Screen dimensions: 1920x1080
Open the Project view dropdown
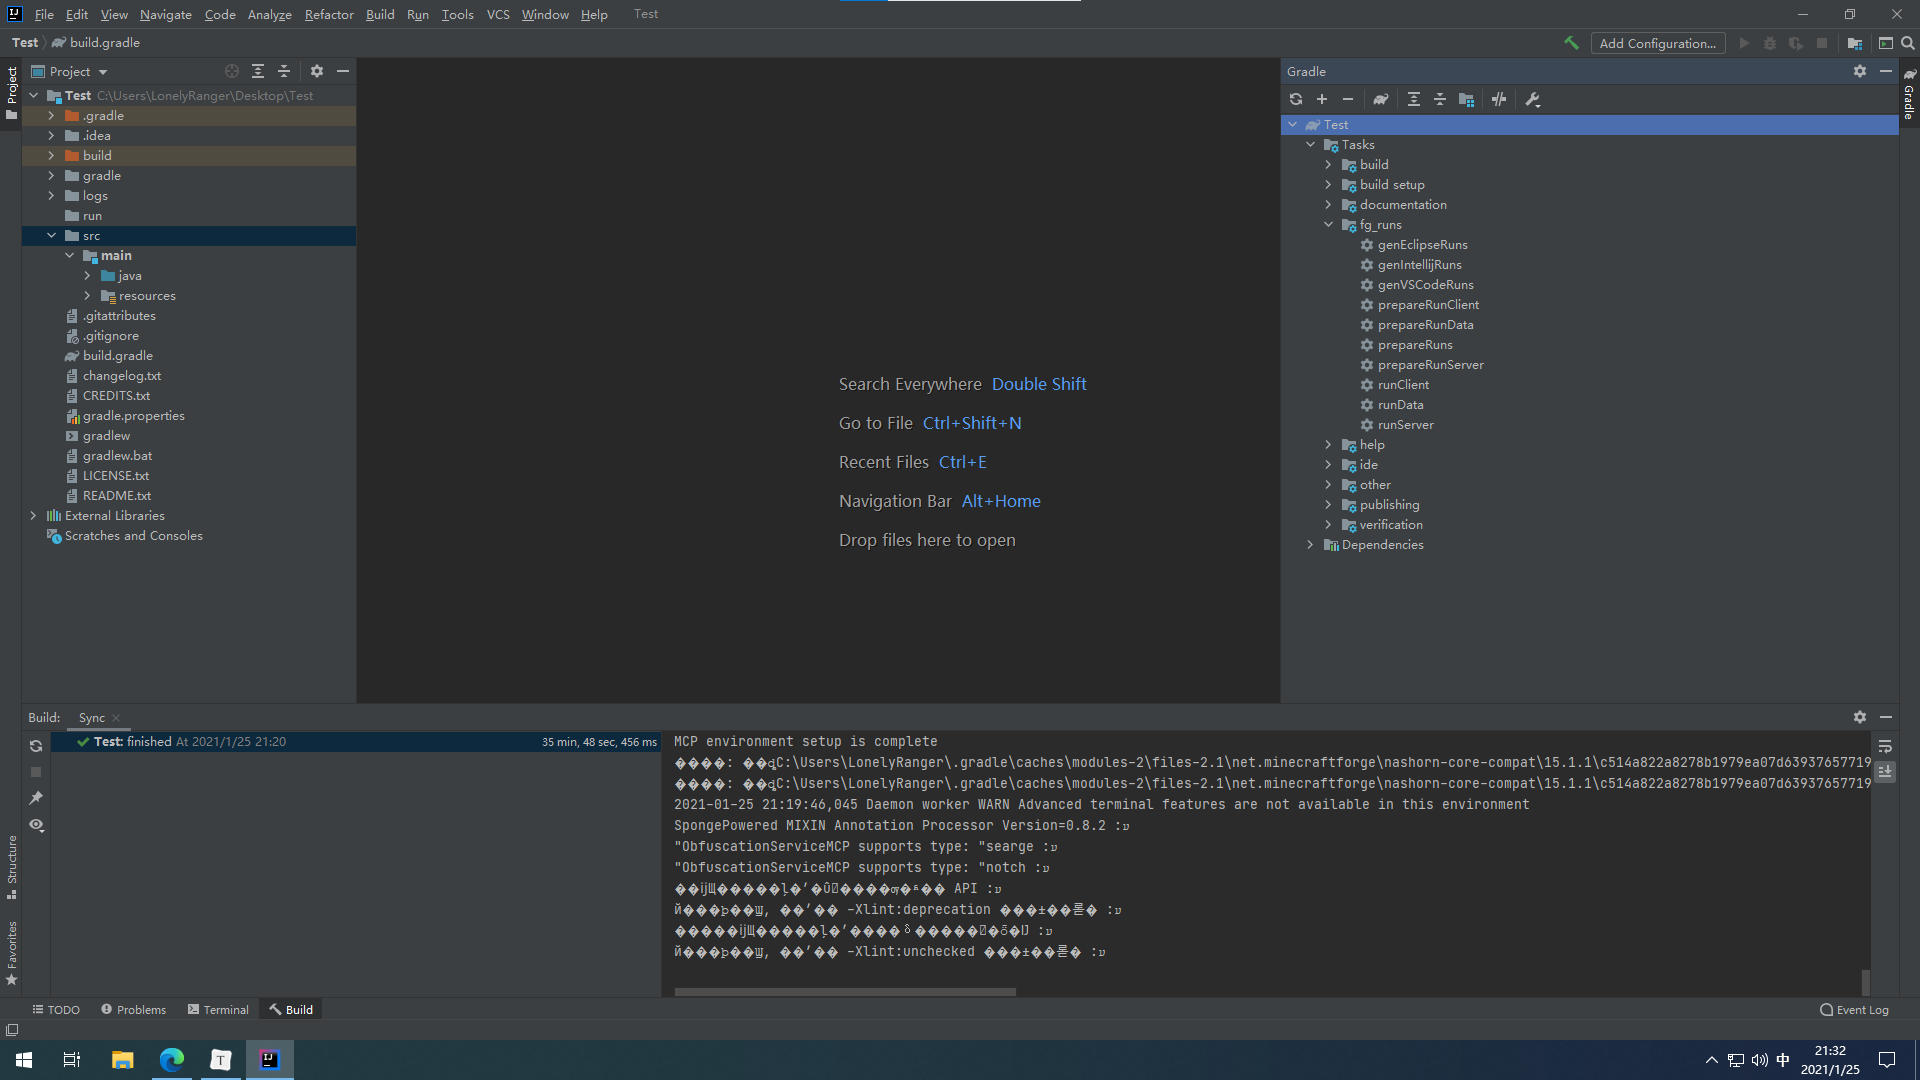tap(103, 72)
